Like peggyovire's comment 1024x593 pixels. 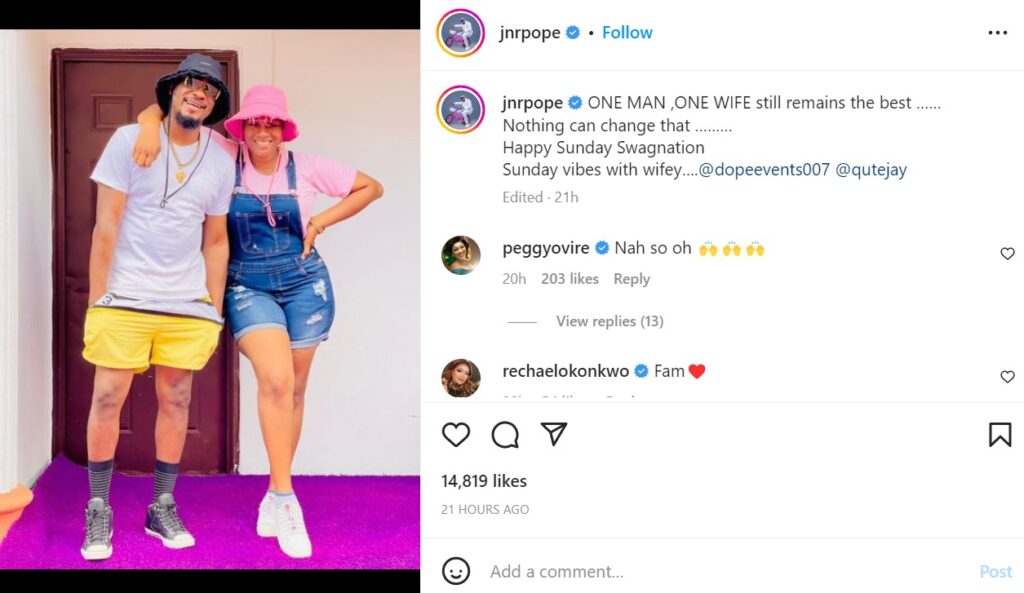click(x=1007, y=254)
